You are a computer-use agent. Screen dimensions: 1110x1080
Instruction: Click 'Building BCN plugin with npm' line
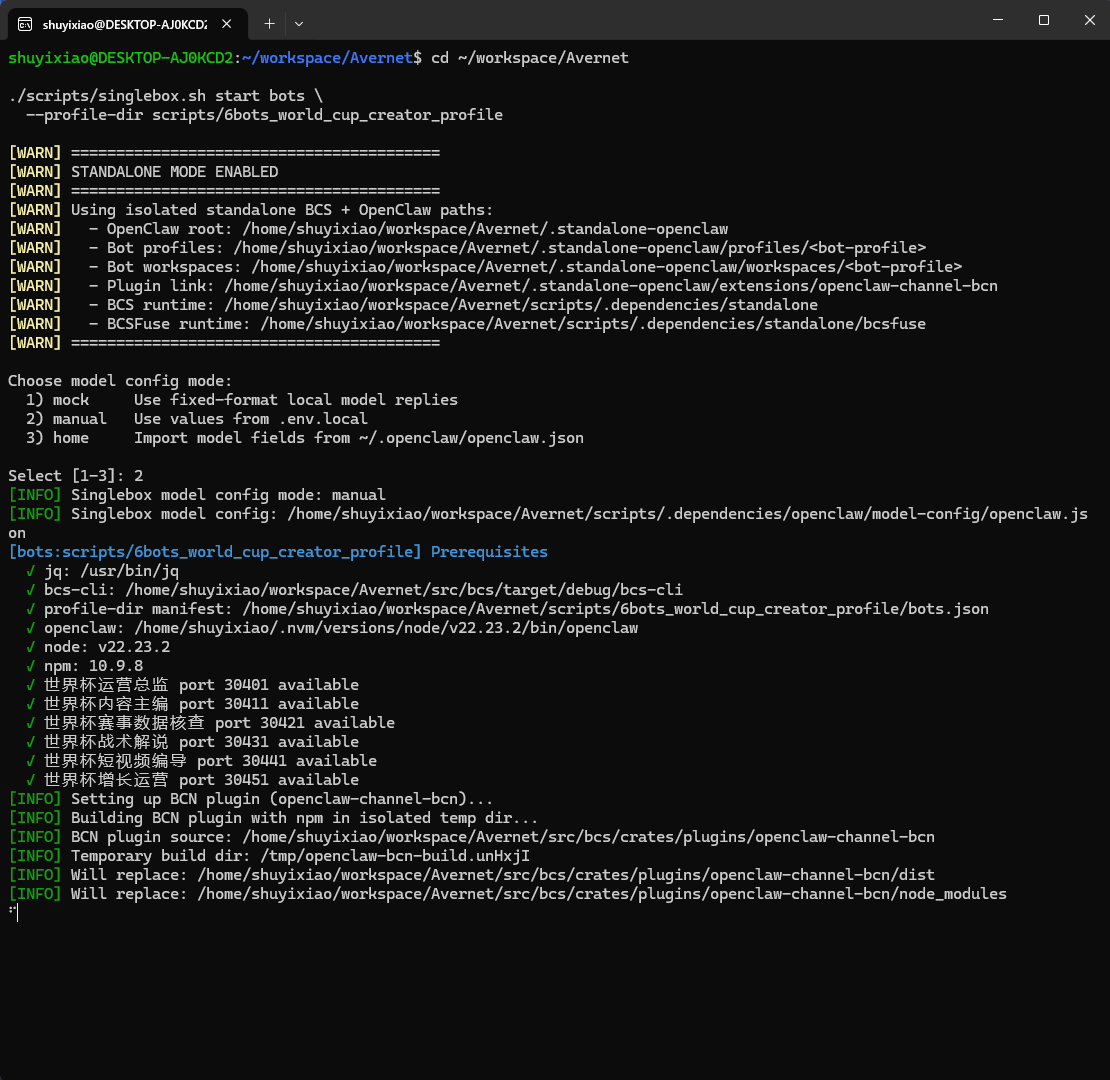pyautogui.click(x=273, y=818)
